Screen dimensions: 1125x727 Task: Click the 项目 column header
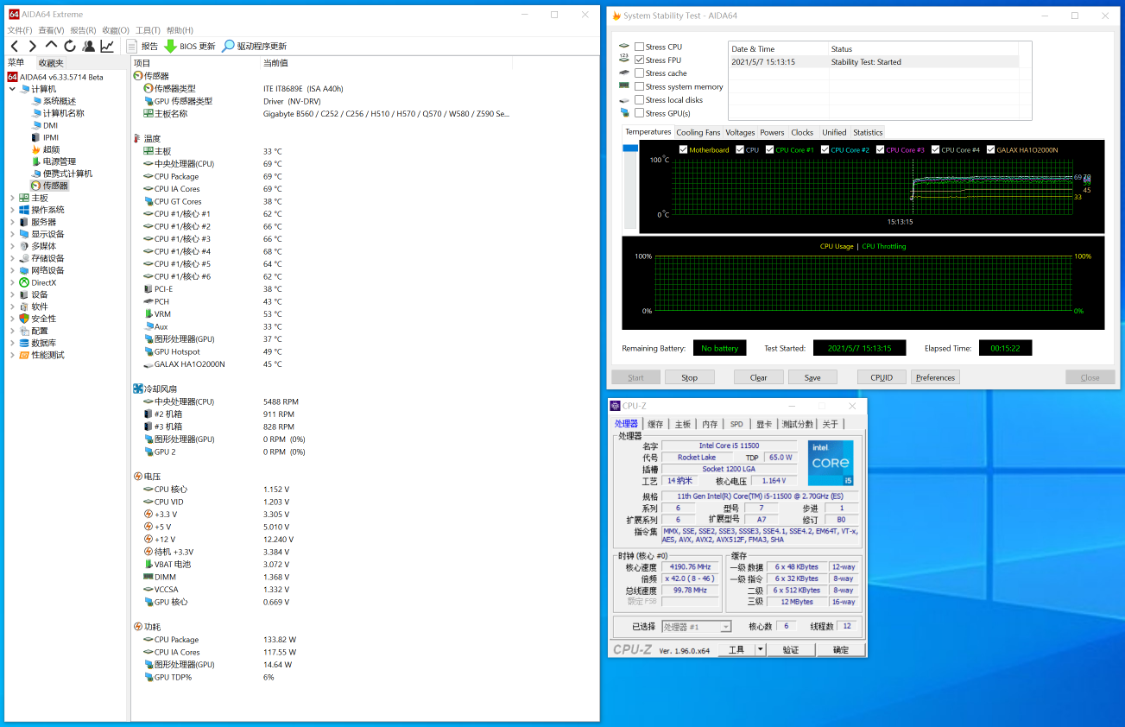click(142, 63)
